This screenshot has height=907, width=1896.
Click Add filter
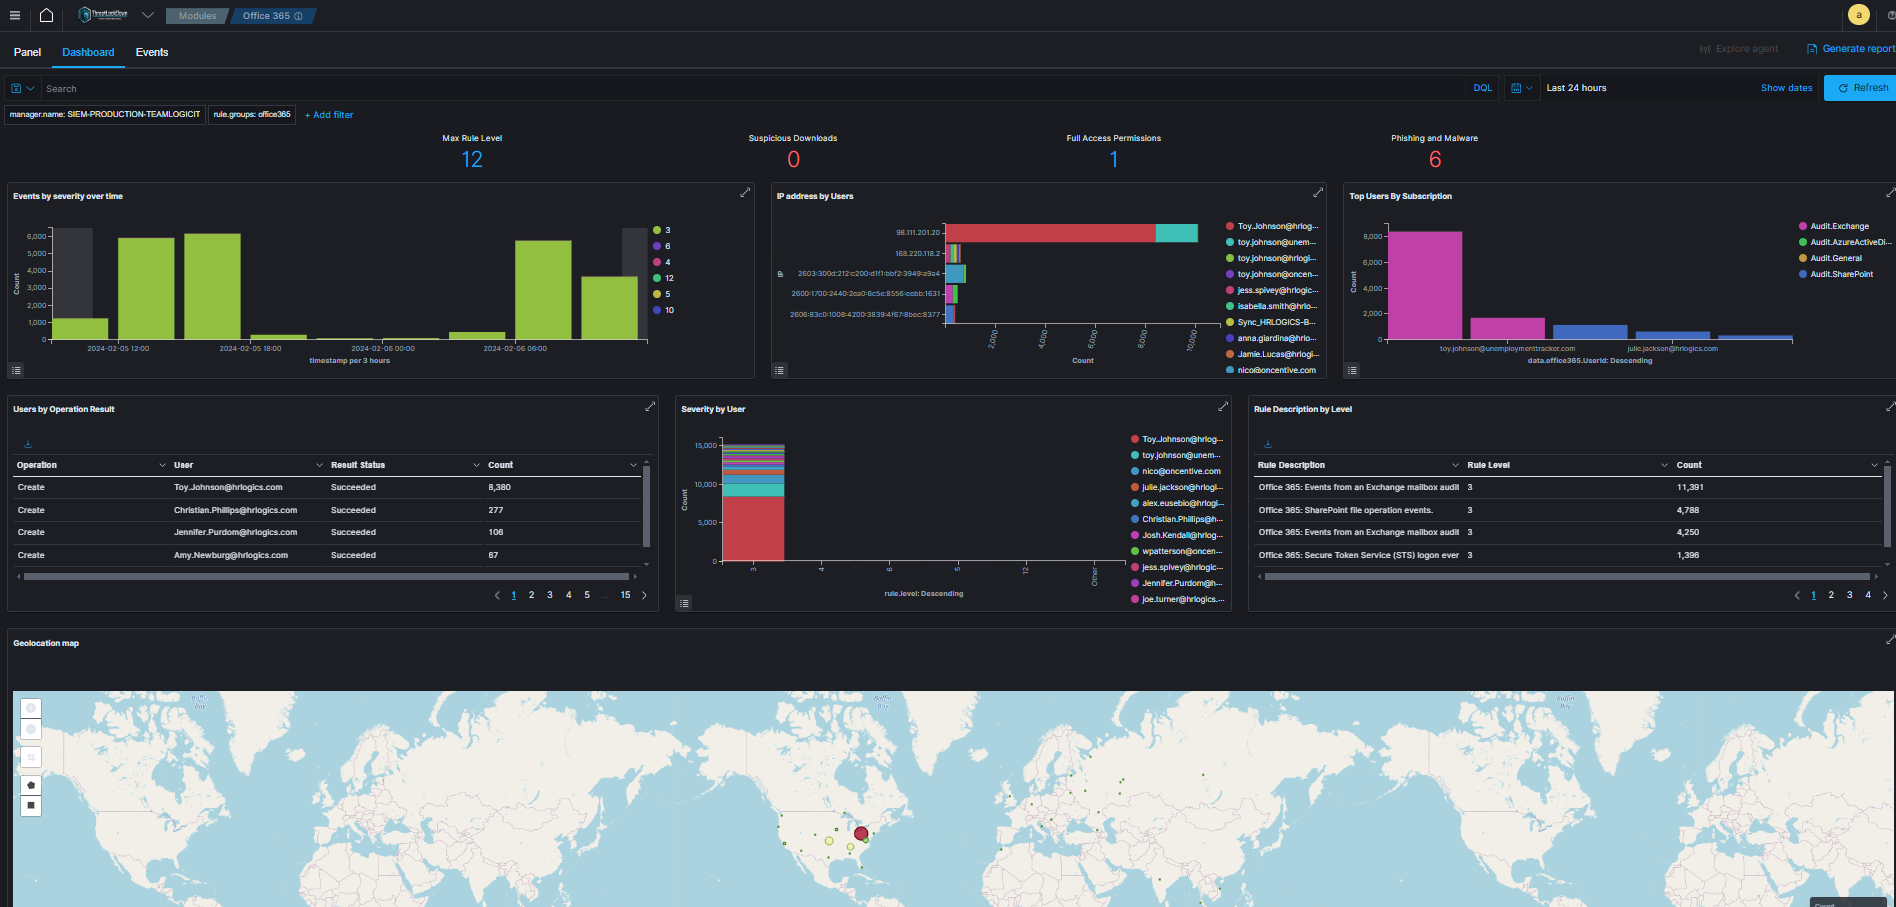click(329, 115)
